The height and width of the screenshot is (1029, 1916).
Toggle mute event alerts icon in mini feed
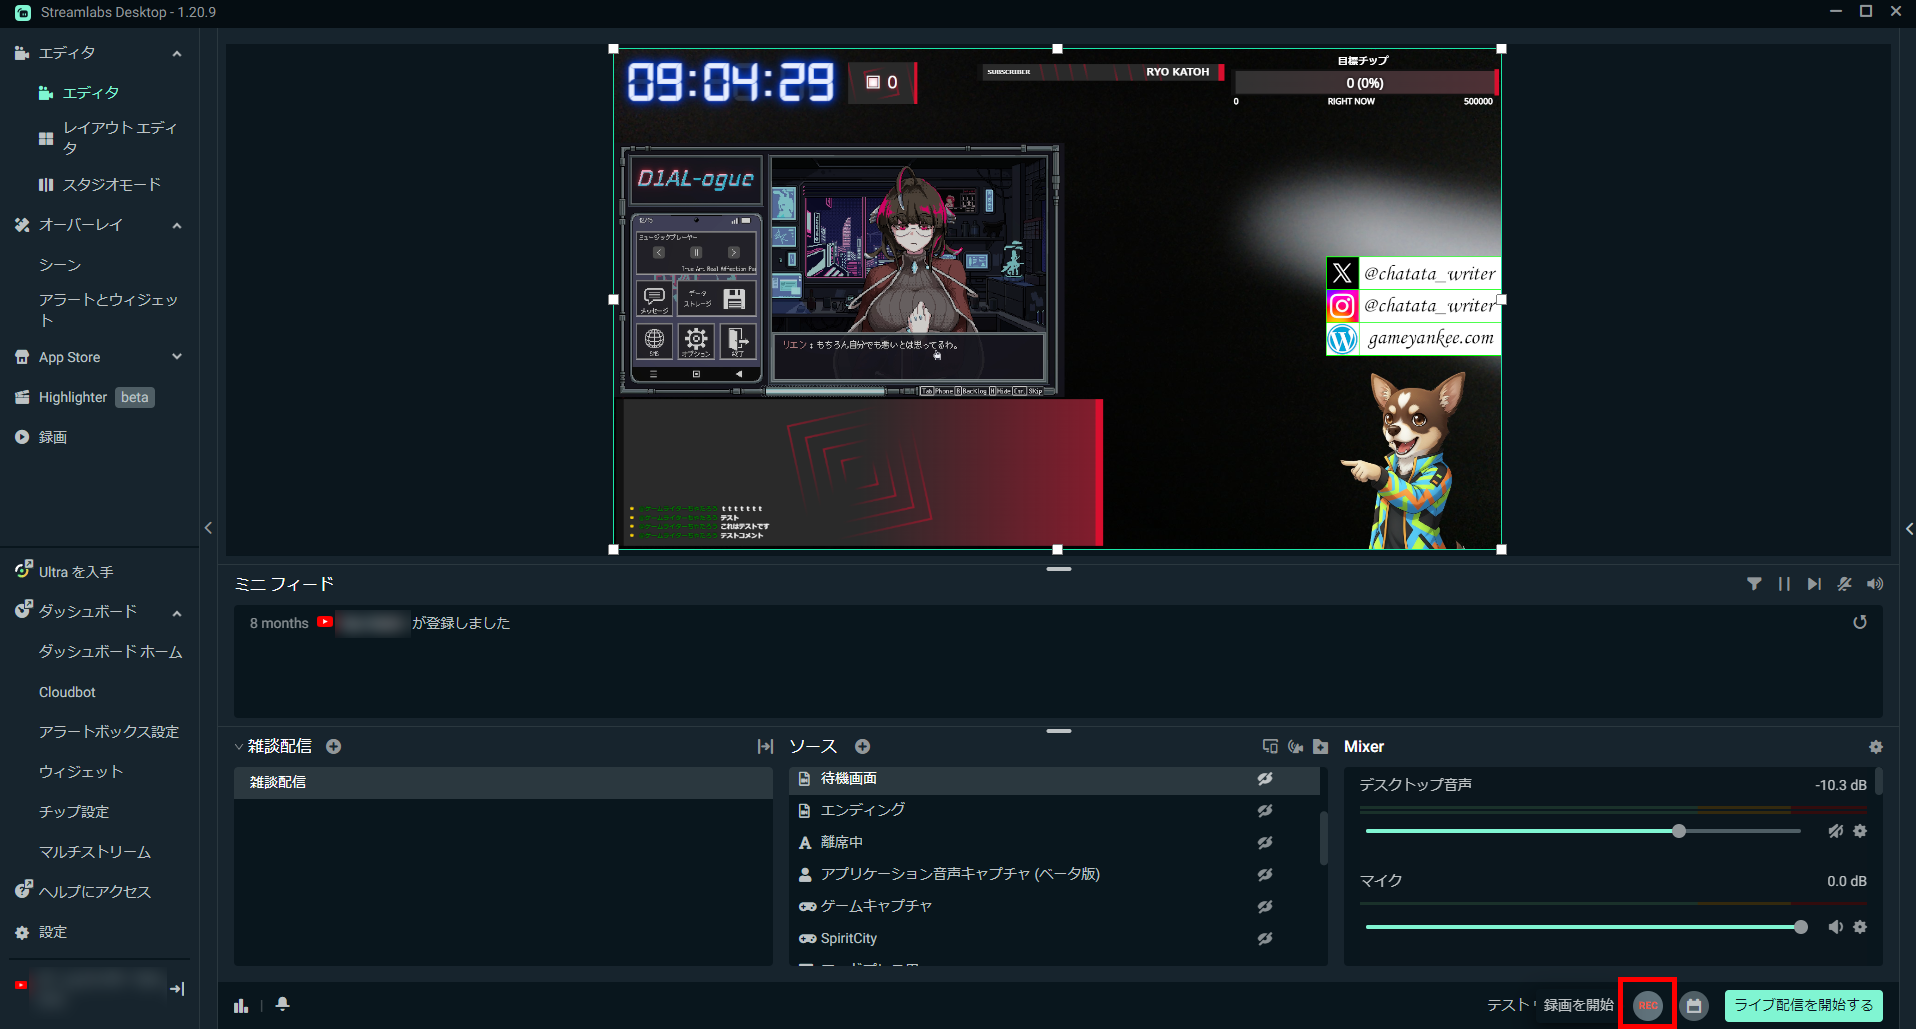pos(1845,584)
